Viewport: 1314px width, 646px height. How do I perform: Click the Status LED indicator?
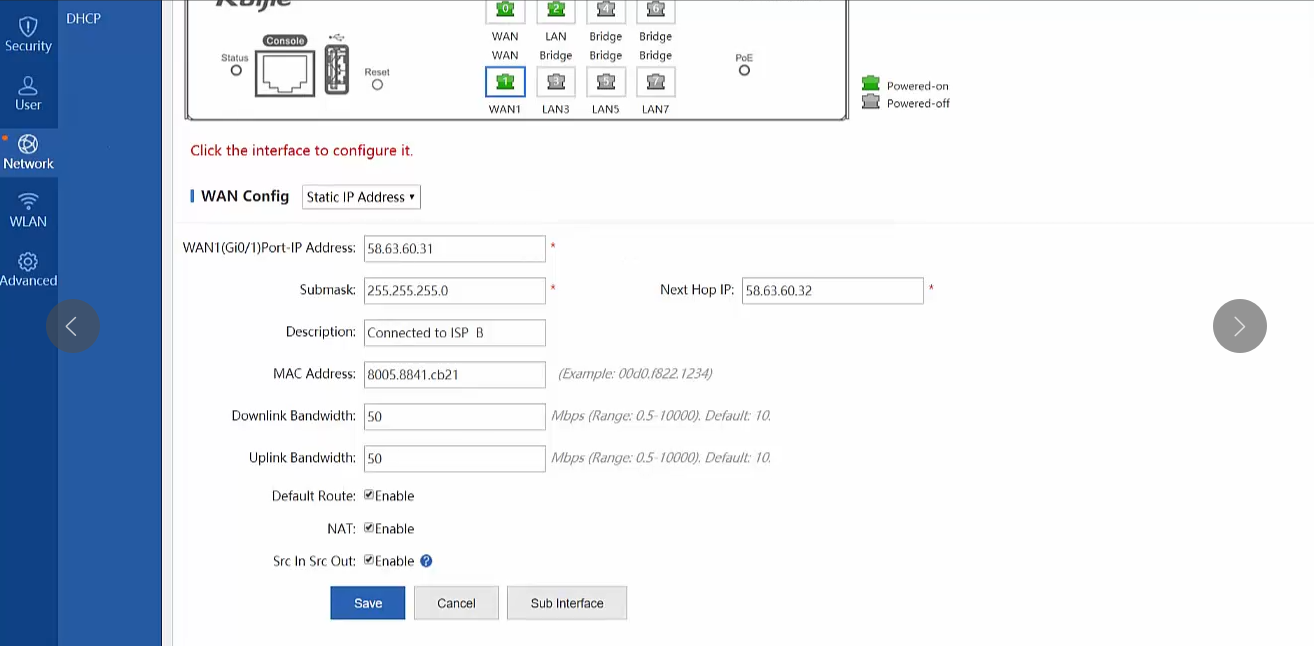[236, 70]
